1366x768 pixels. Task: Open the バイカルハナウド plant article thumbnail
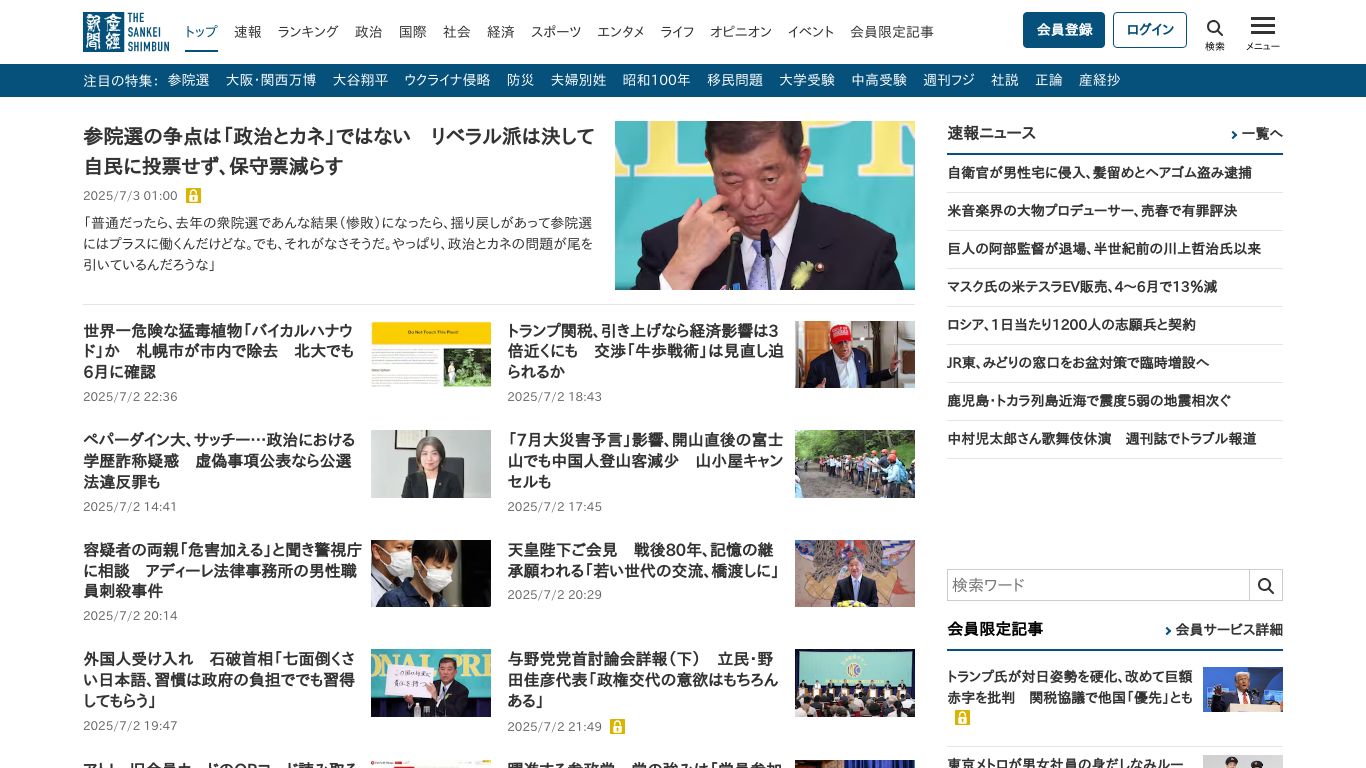431,354
